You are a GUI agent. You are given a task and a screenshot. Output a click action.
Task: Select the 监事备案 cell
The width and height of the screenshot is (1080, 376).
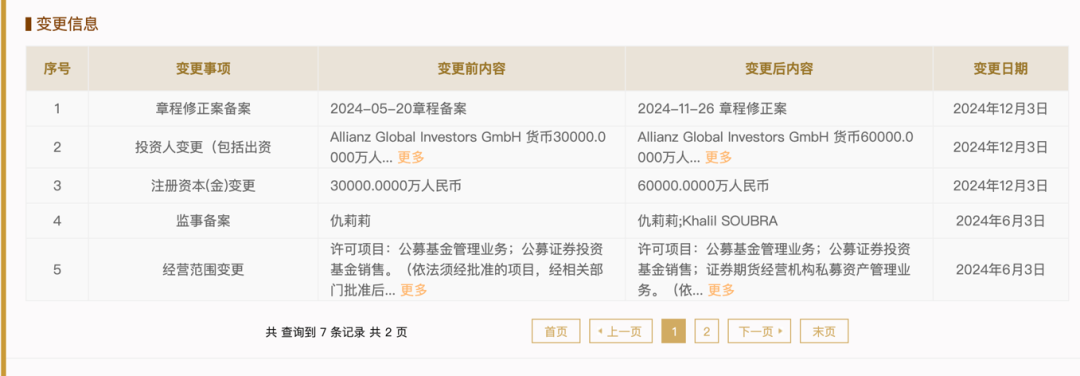click(x=203, y=221)
